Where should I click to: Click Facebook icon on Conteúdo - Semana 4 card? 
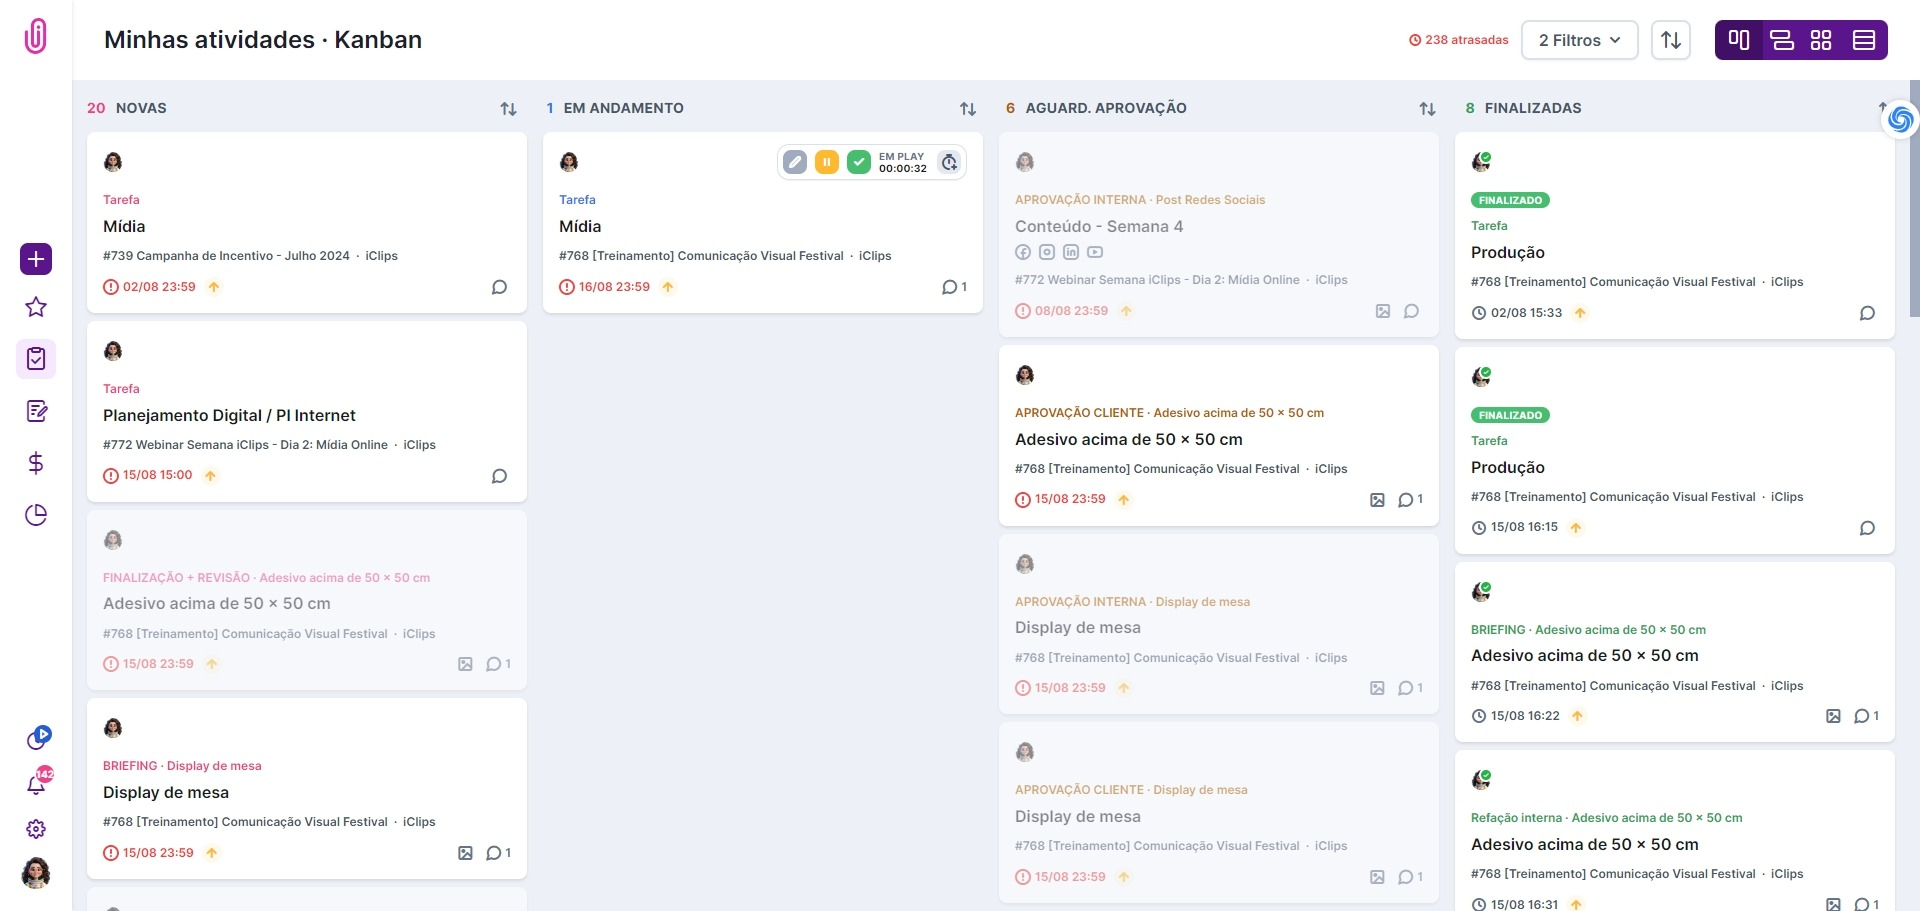tap(1023, 252)
